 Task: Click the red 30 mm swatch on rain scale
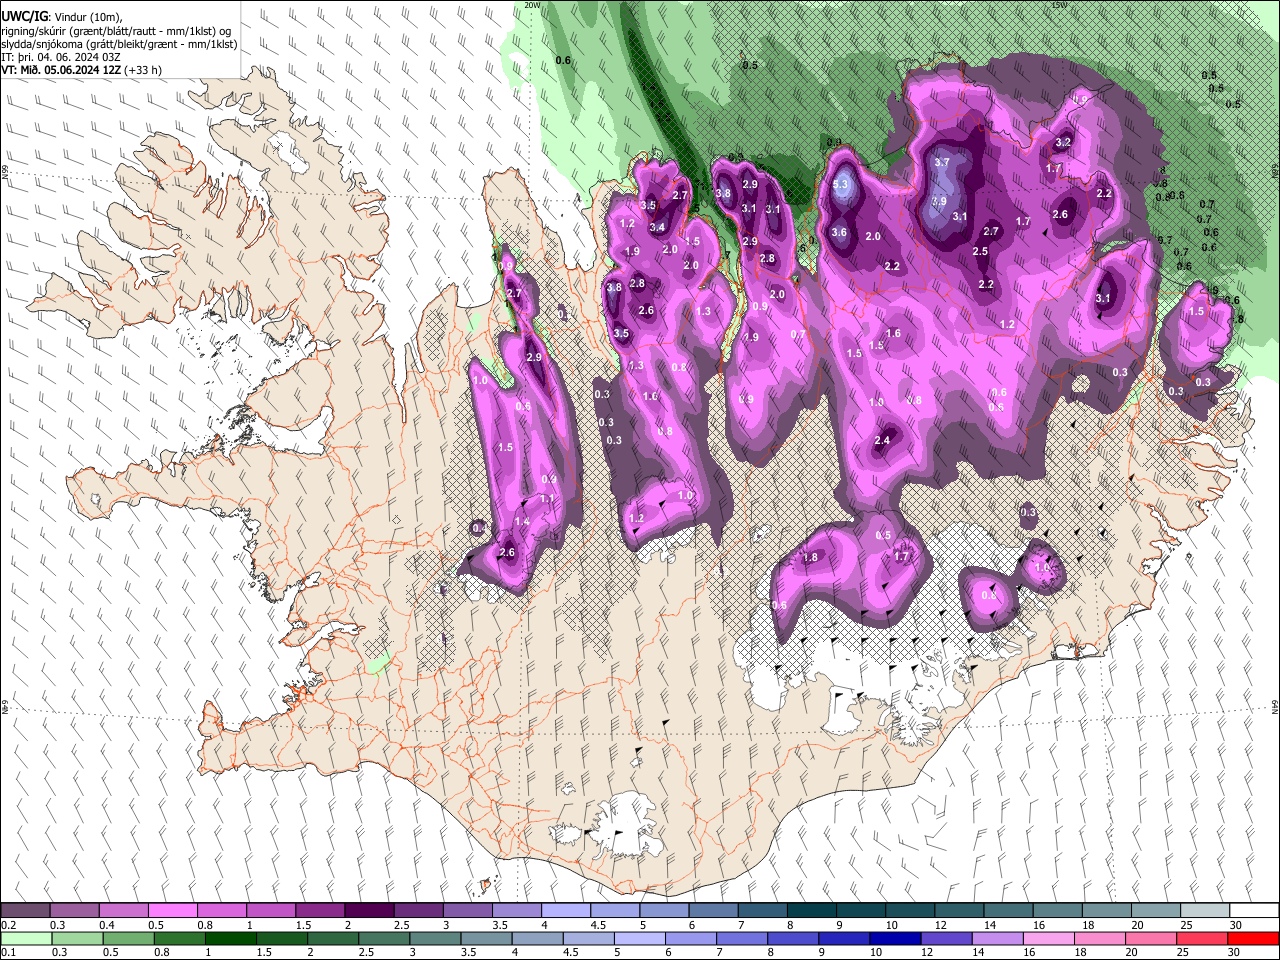1253,939
